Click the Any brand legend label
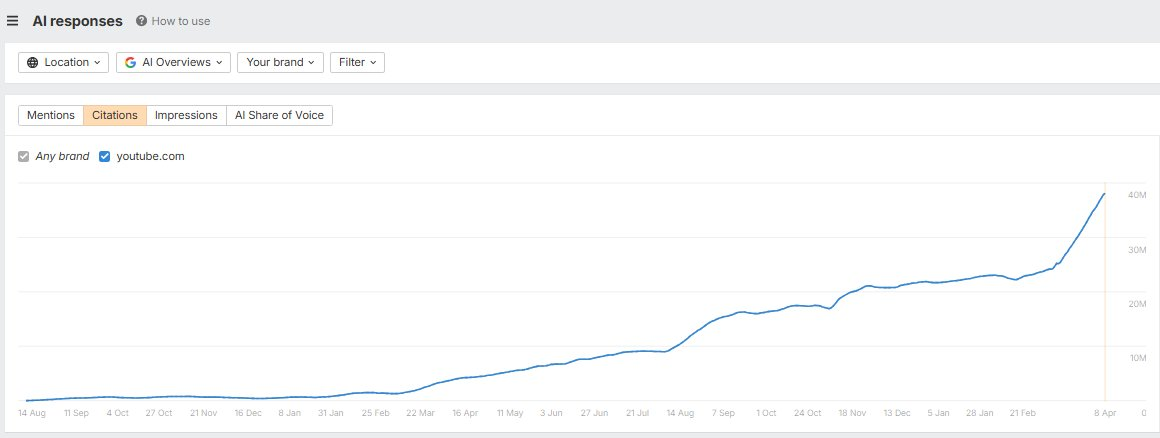The image size is (1160, 438). tap(62, 157)
